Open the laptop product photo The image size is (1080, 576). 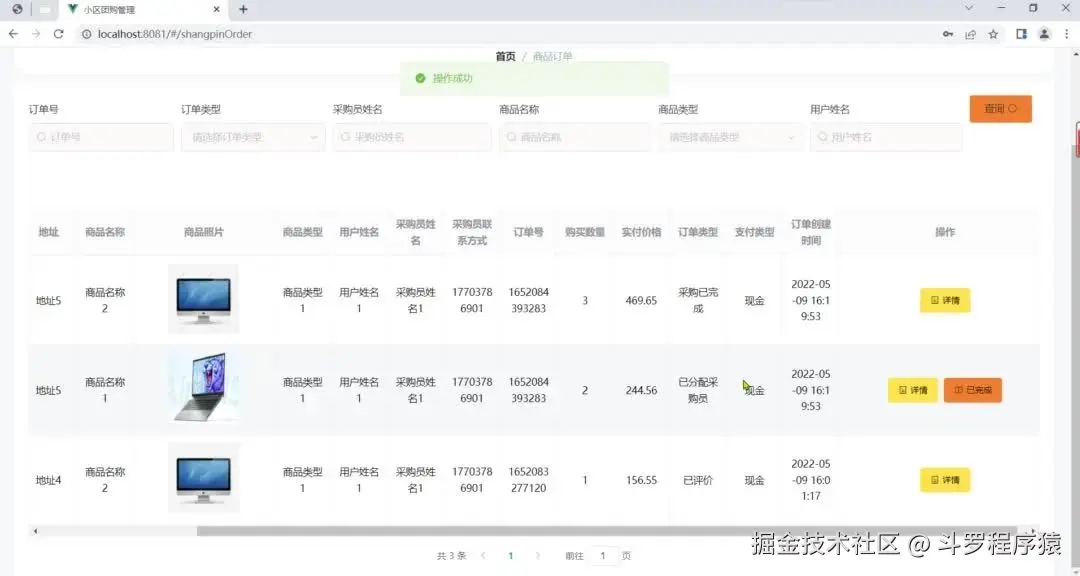[x=203, y=387]
